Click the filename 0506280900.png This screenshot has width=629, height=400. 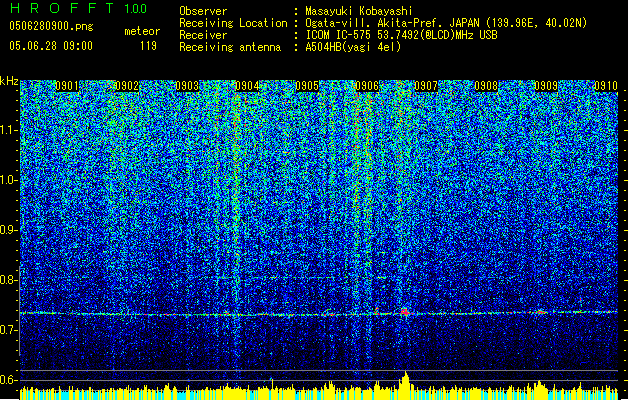pos(51,26)
